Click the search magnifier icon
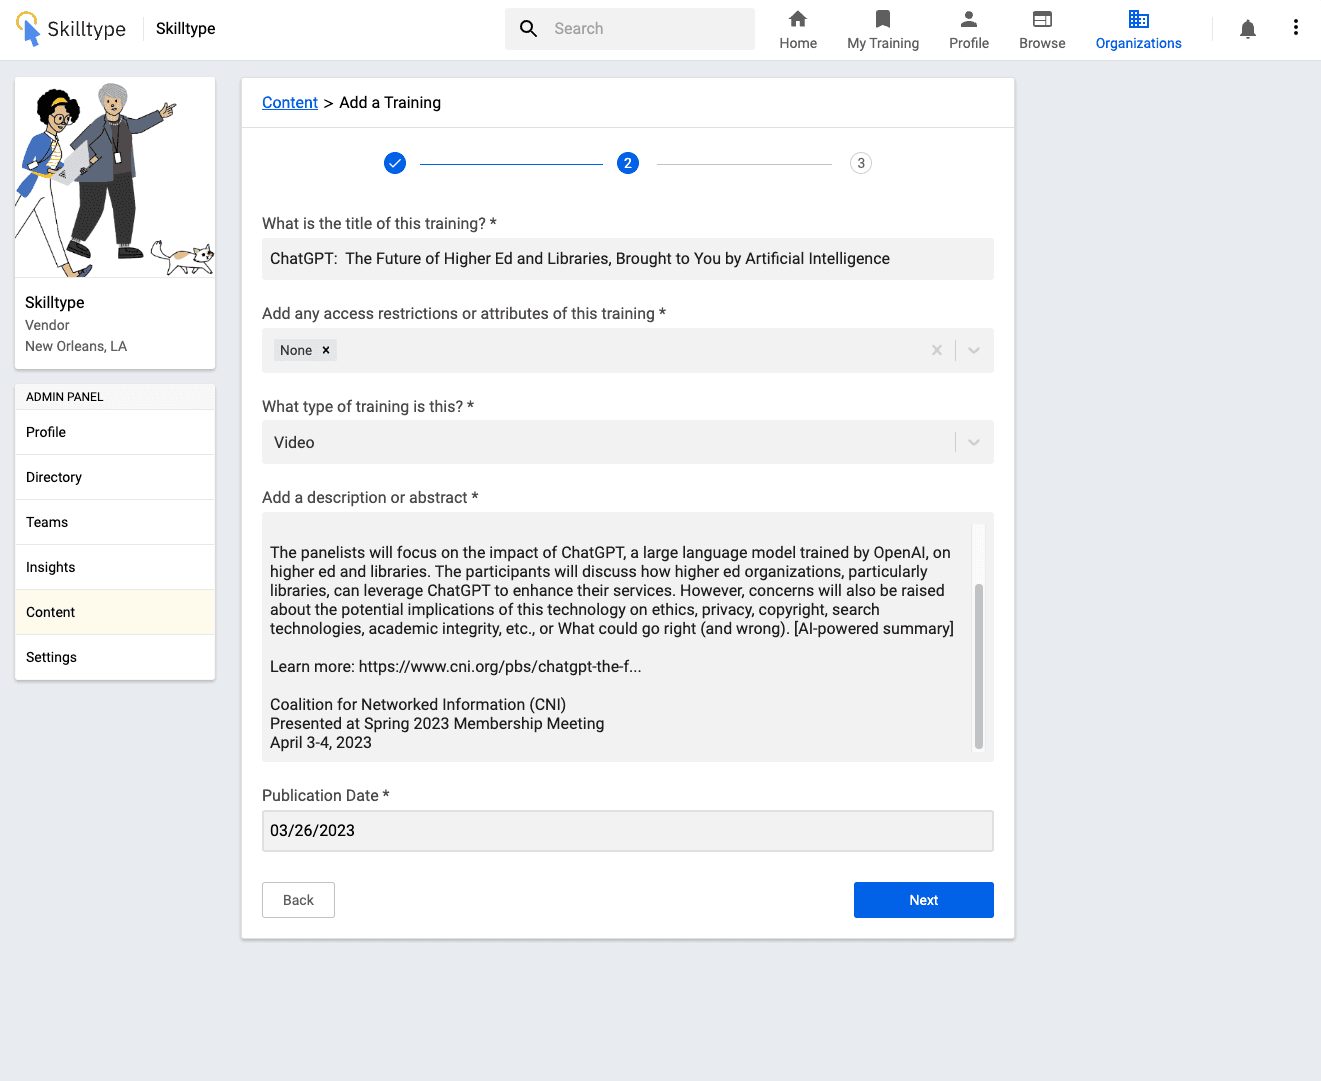The height and width of the screenshot is (1081, 1321). [x=529, y=29]
